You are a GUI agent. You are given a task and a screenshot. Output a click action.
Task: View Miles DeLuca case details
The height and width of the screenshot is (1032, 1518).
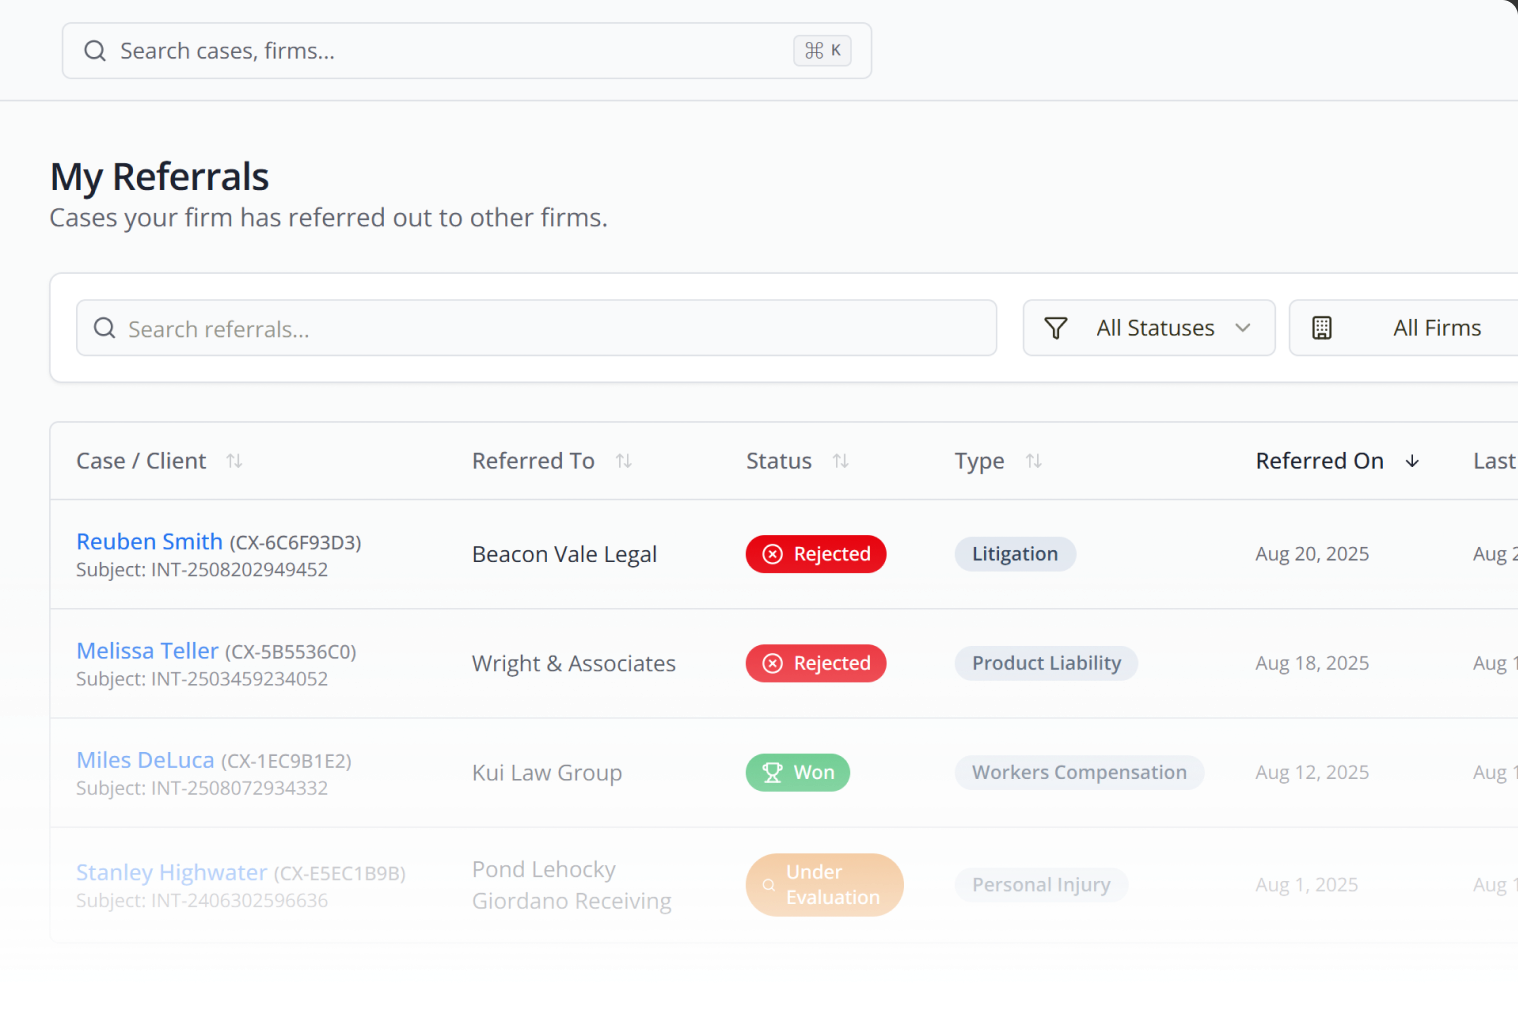pyautogui.click(x=146, y=760)
